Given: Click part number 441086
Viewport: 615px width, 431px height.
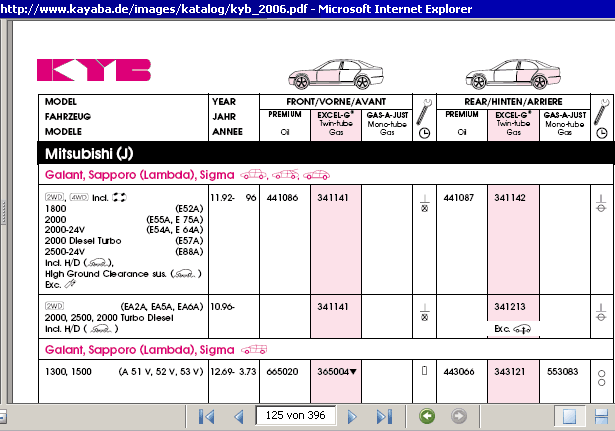Looking at the screenshot, I should click(283, 198).
